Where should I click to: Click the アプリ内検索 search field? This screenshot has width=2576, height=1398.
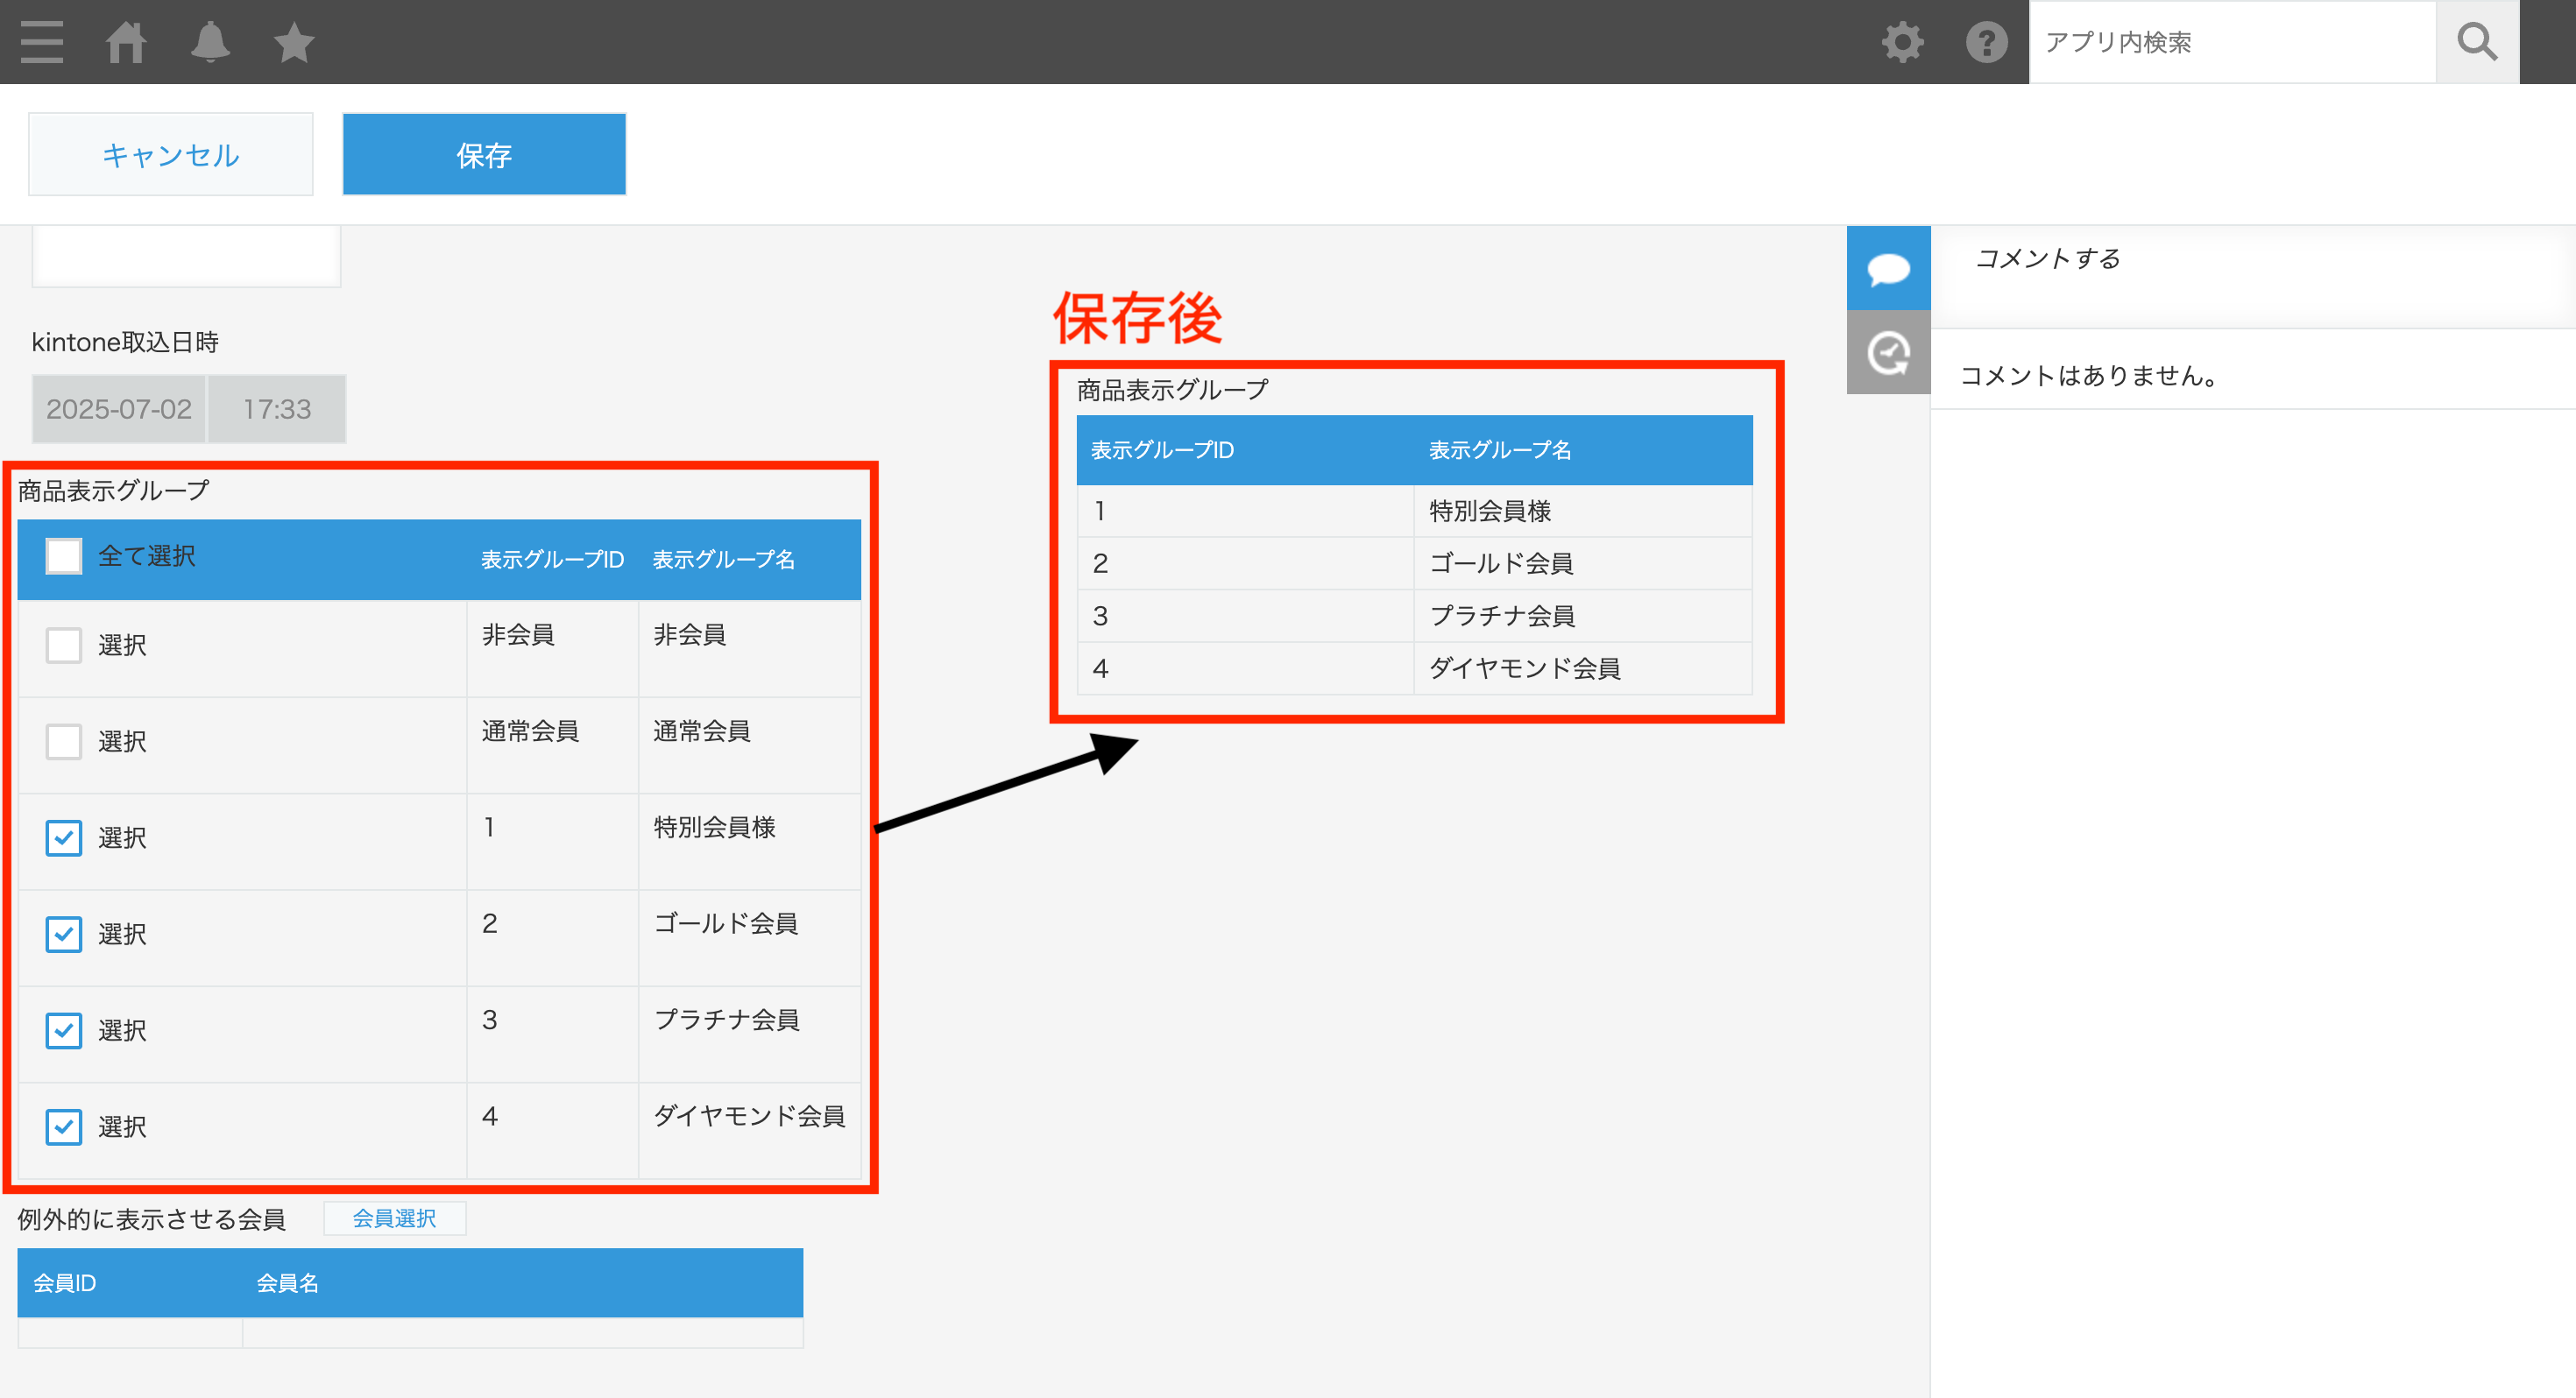pyautogui.click(x=2230, y=42)
